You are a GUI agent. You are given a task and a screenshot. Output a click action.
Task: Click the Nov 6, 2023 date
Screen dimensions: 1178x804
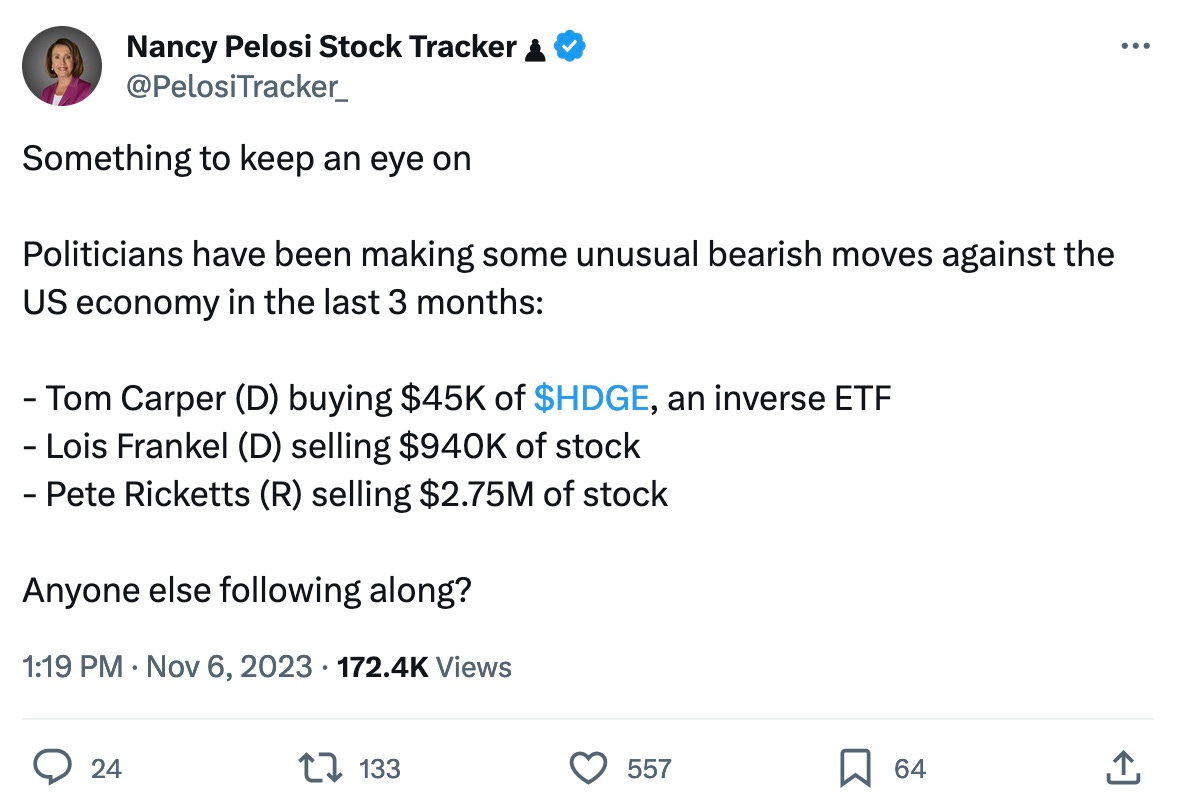point(229,666)
